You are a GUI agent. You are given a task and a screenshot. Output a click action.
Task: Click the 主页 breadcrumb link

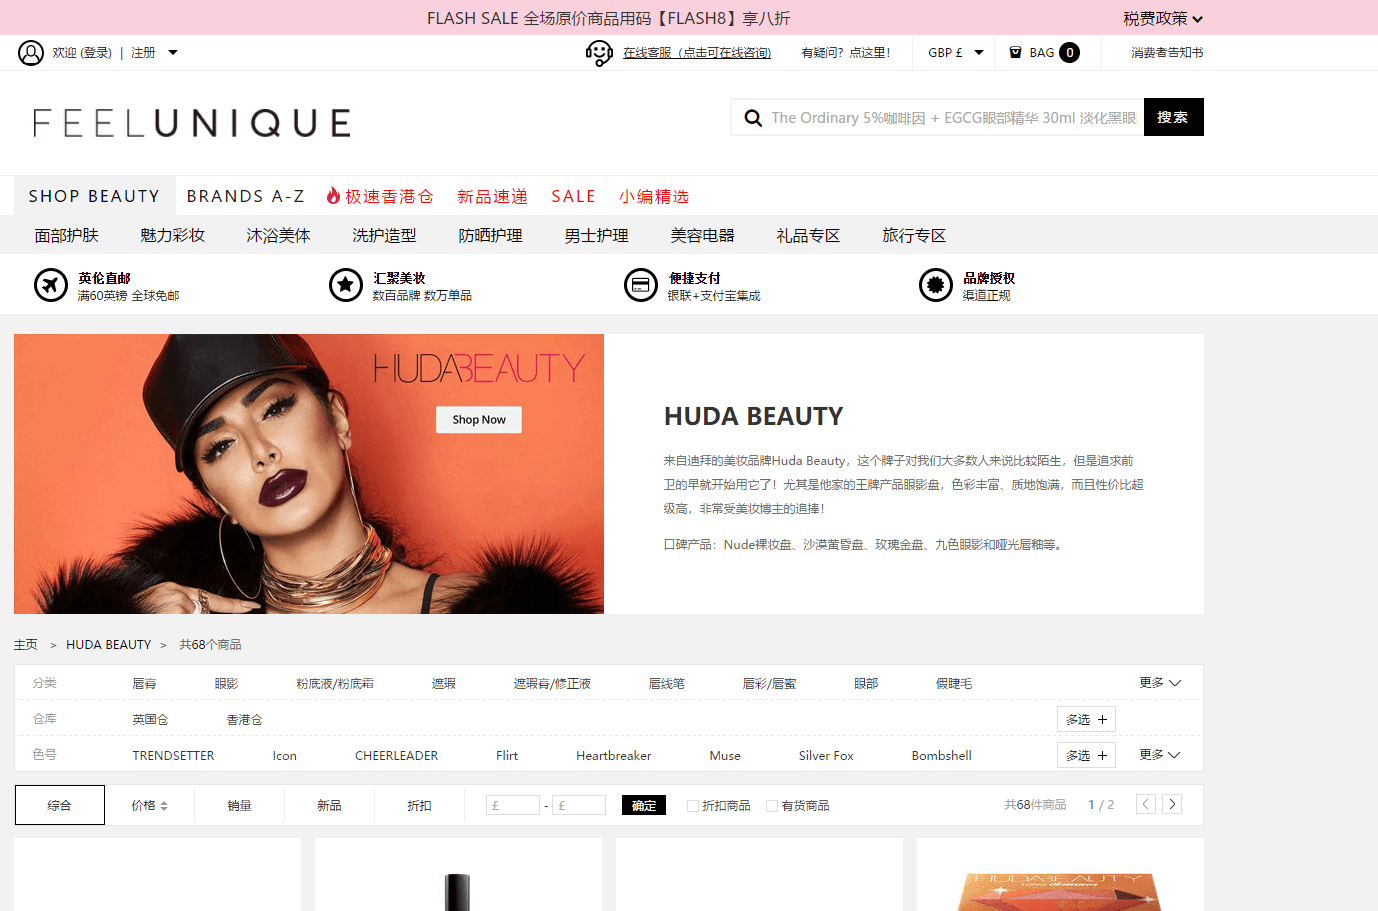click(x=26, y=645)
